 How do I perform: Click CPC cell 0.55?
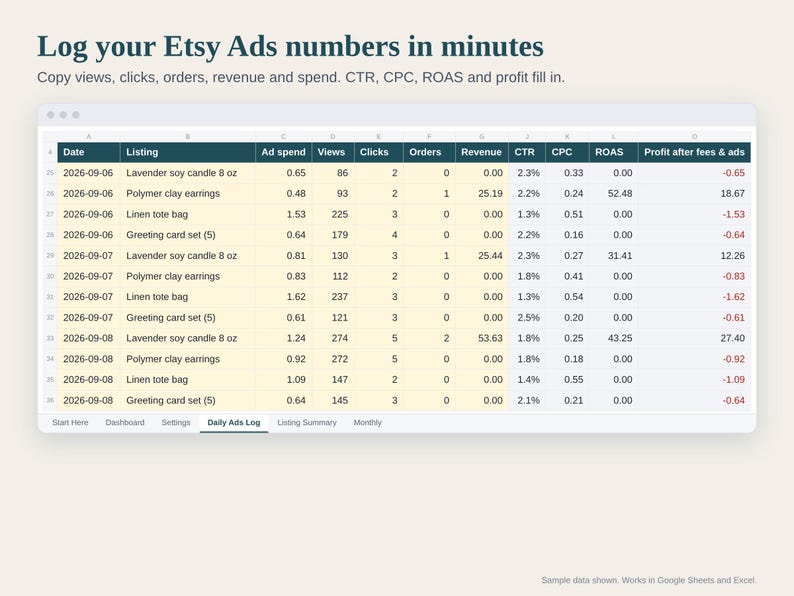(567, 379)
